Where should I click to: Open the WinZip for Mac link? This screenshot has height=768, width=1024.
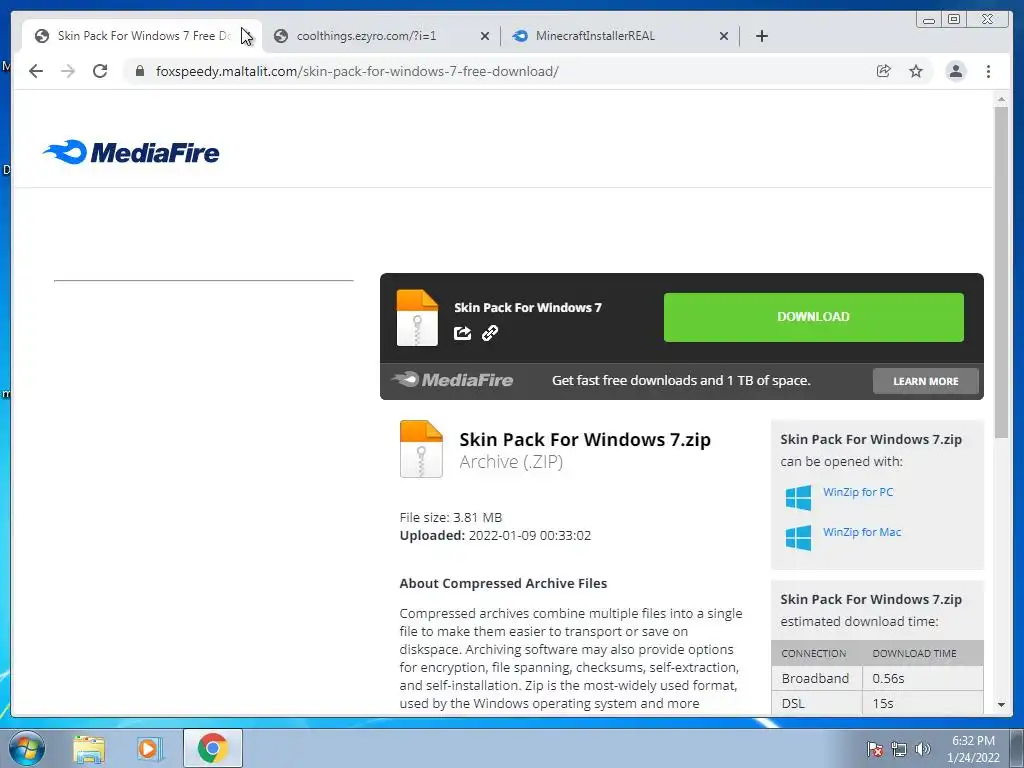click(861, 532)
